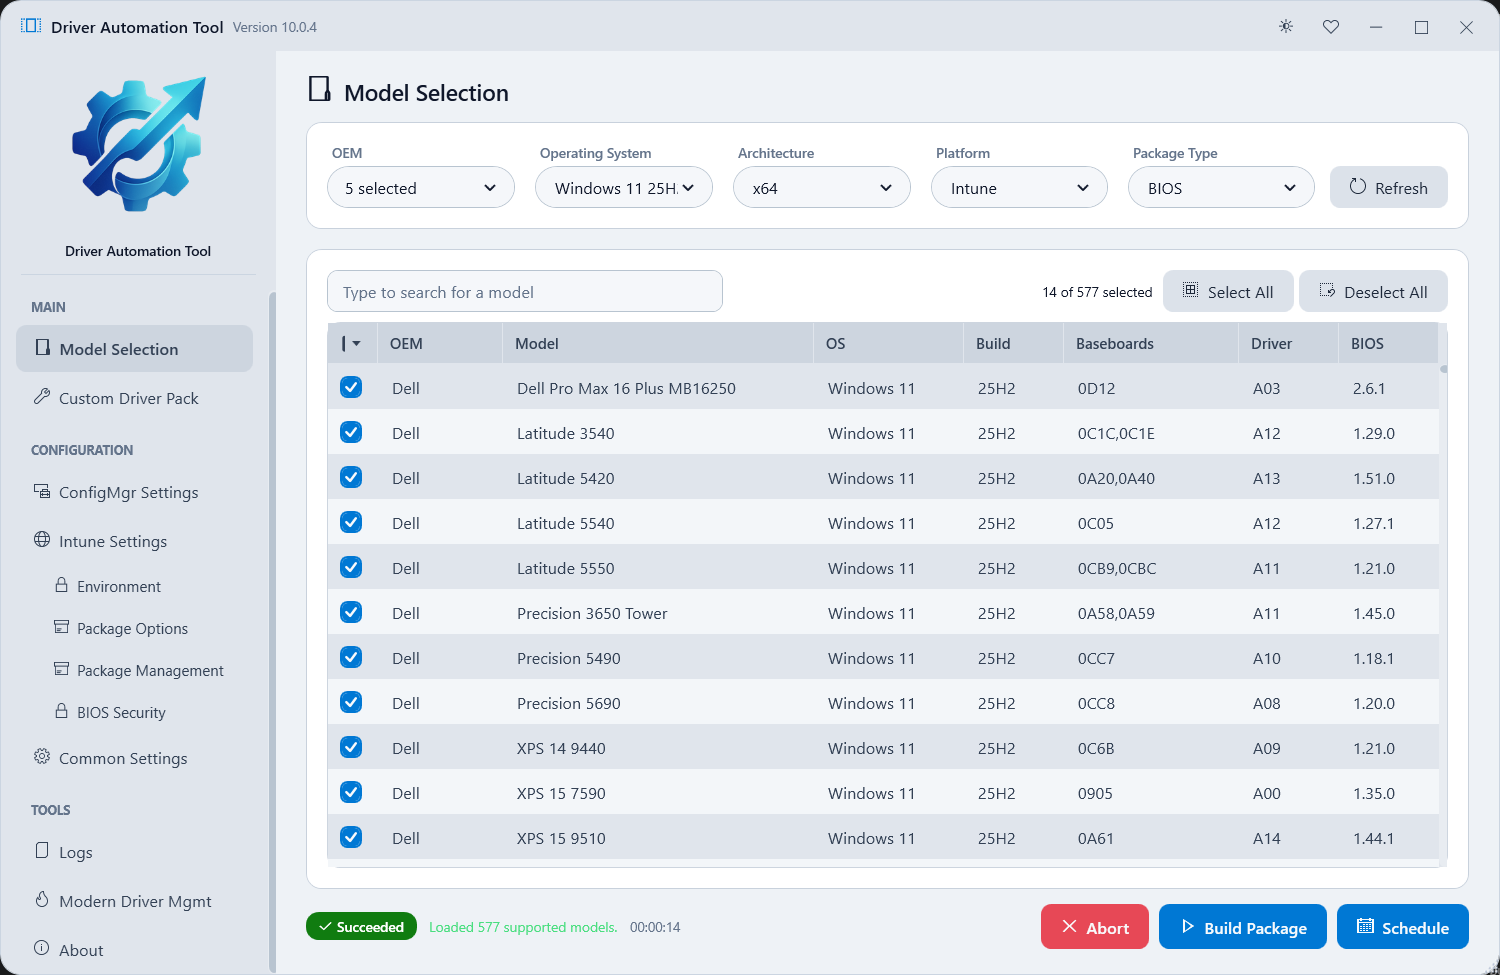Open the Platform Intune dropdown
This screenshot has height=975, width=1500.
point(1019,188)
